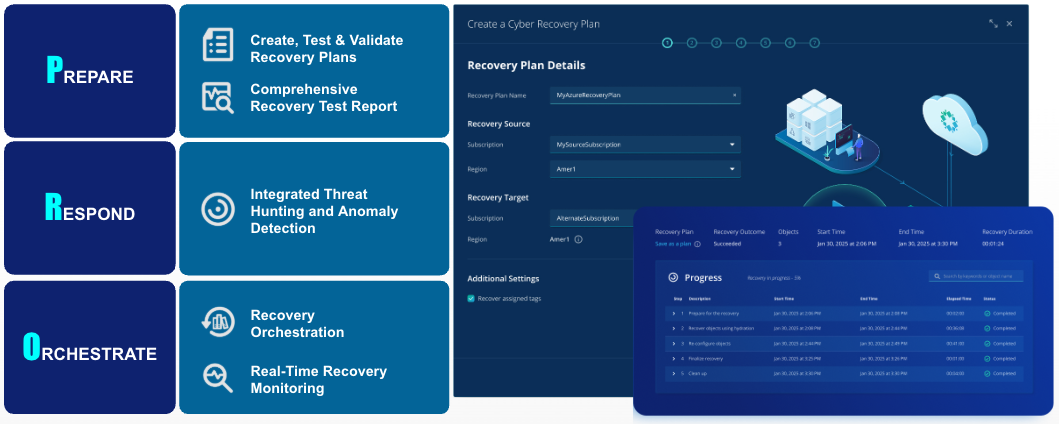
Task: Click the expand dialog arrows icon
Action: point(993,24)
